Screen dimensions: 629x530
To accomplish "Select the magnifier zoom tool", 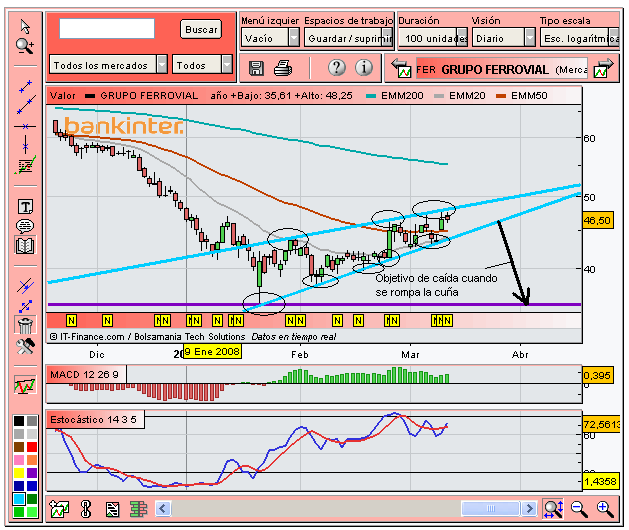I will tap(25, 46).
